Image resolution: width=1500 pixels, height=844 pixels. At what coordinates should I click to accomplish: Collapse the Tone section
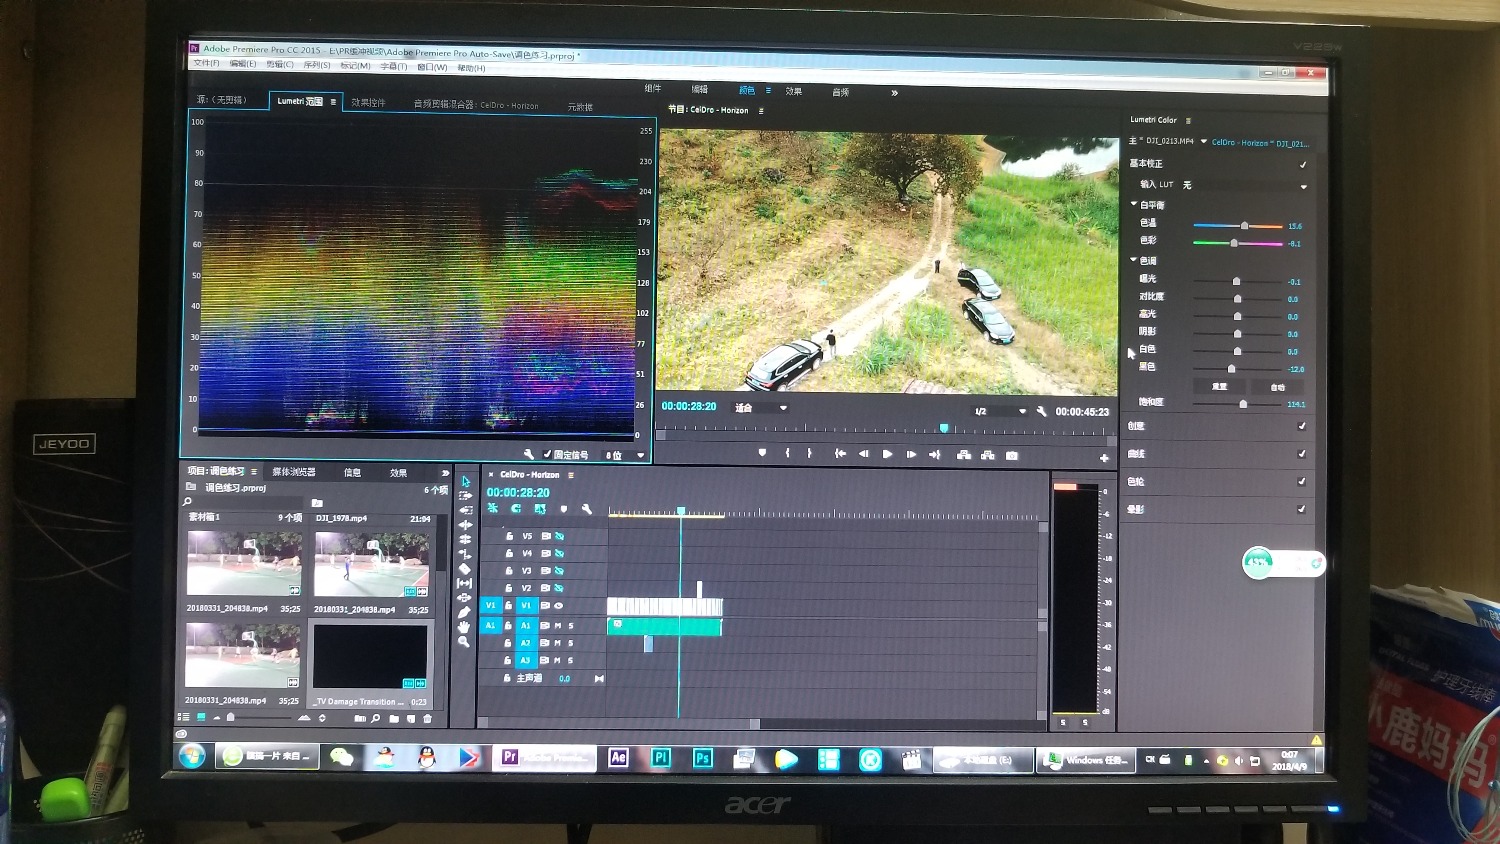tap(1134, 260)
